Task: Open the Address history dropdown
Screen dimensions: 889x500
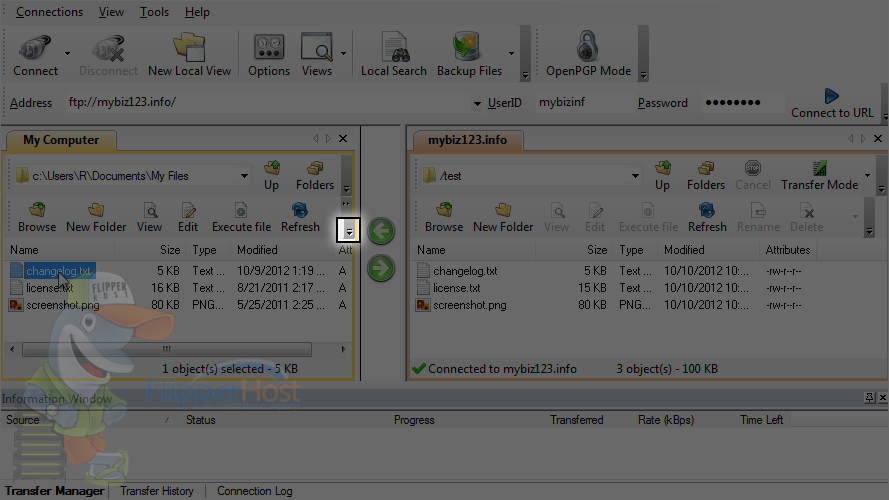Action: click(x=477, y=103)
